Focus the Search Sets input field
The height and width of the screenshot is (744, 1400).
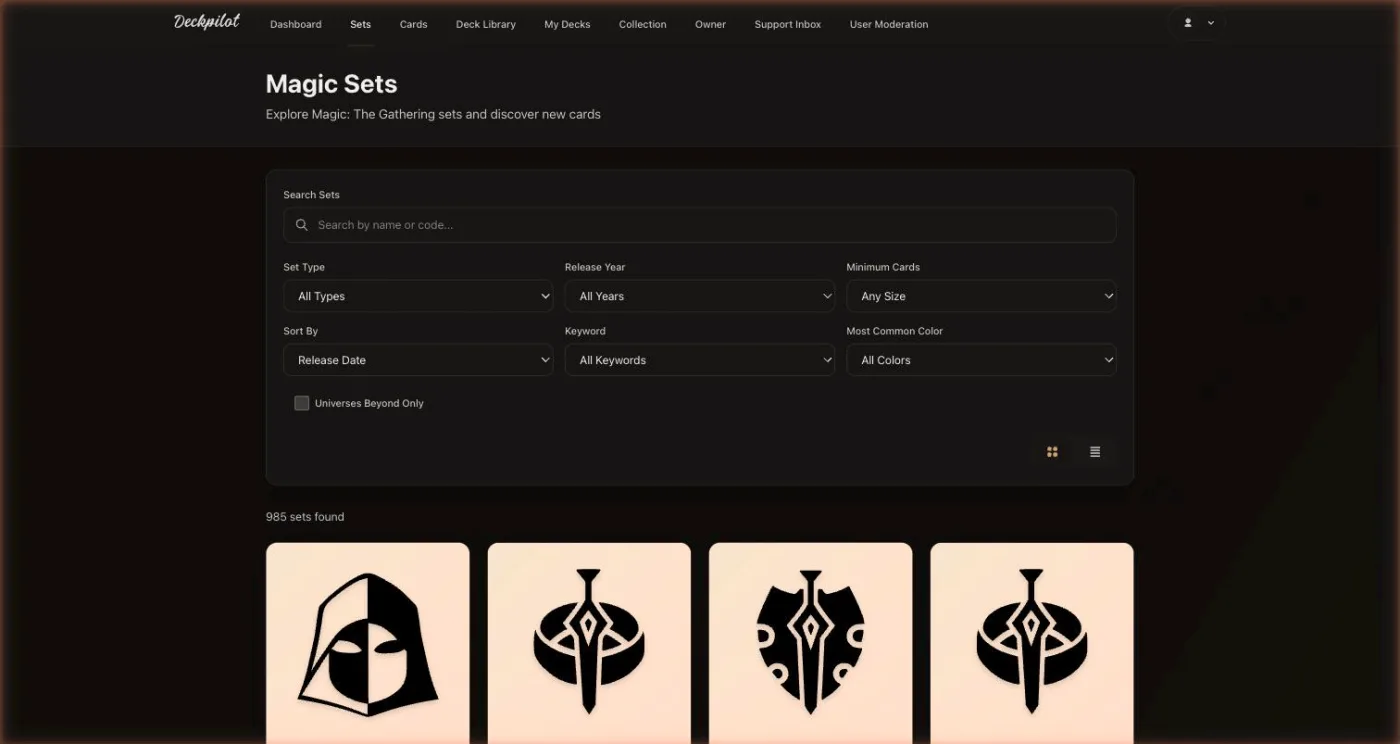(x=700, y=225)
